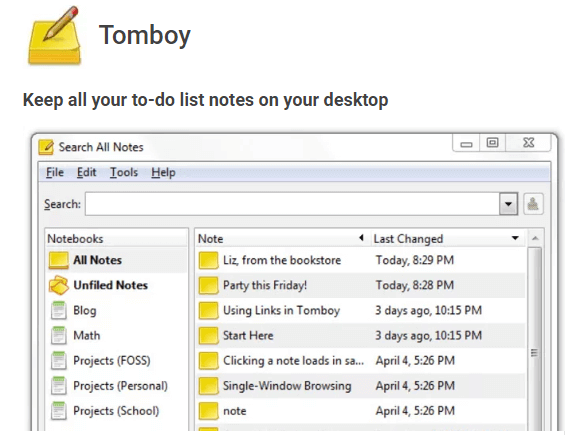Click 'Today, 8:28 PM' timestamp

click(415, 286)
